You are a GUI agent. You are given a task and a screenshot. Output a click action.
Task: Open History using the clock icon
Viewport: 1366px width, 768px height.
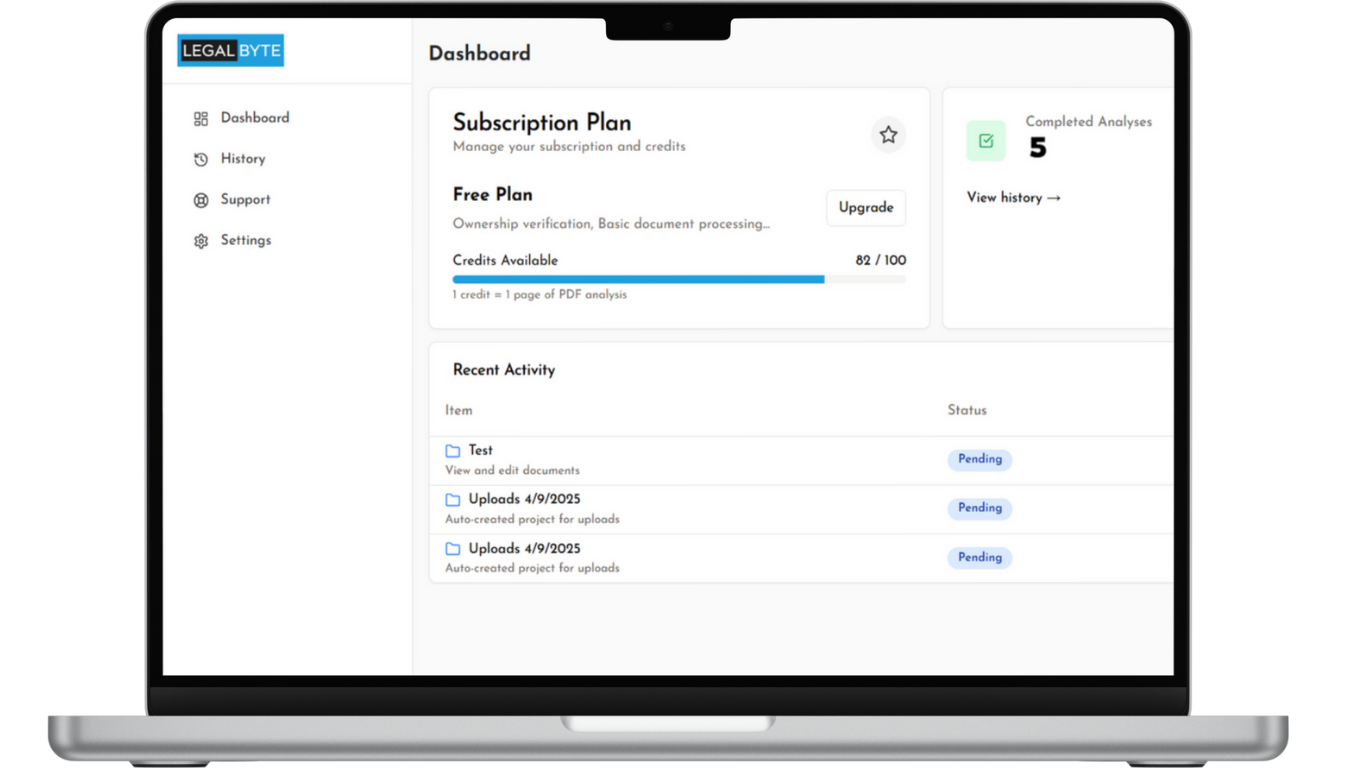pos(202,159)
